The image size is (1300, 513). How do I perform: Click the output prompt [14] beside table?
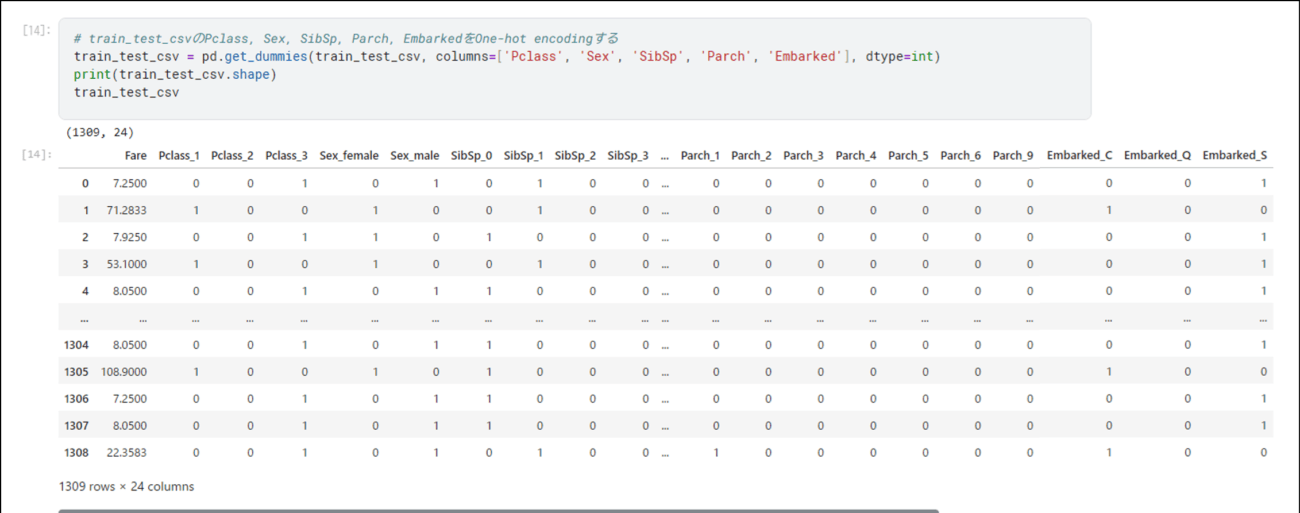(x=36, y=155)
